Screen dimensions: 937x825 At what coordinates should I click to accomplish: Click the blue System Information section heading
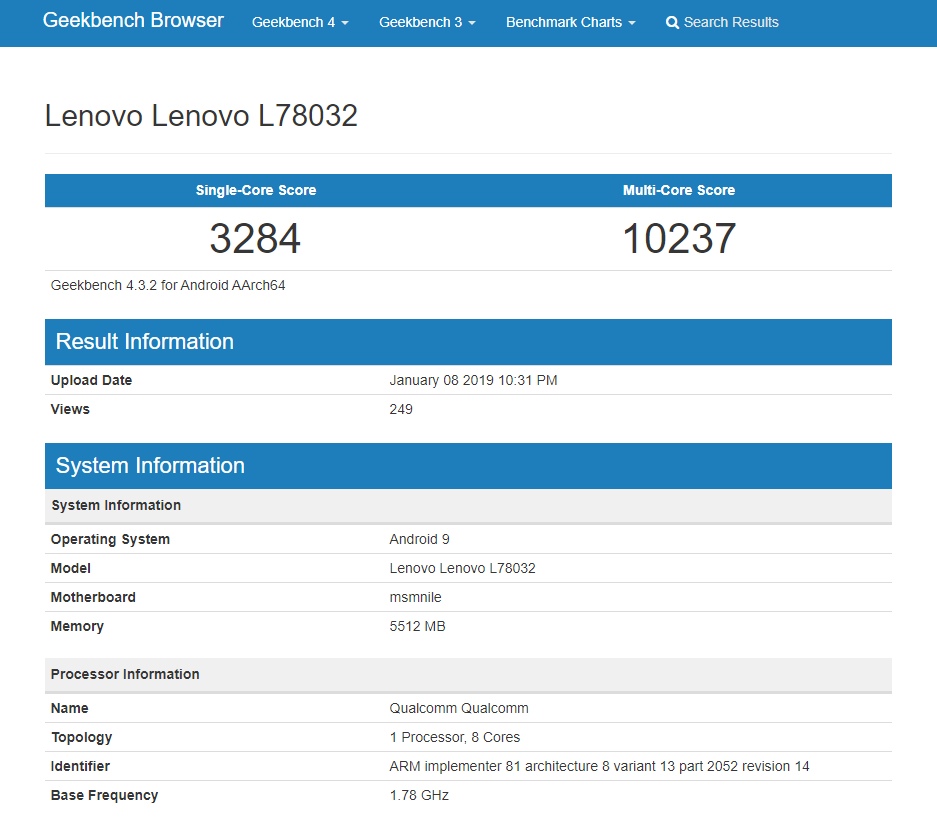[150, 466]
